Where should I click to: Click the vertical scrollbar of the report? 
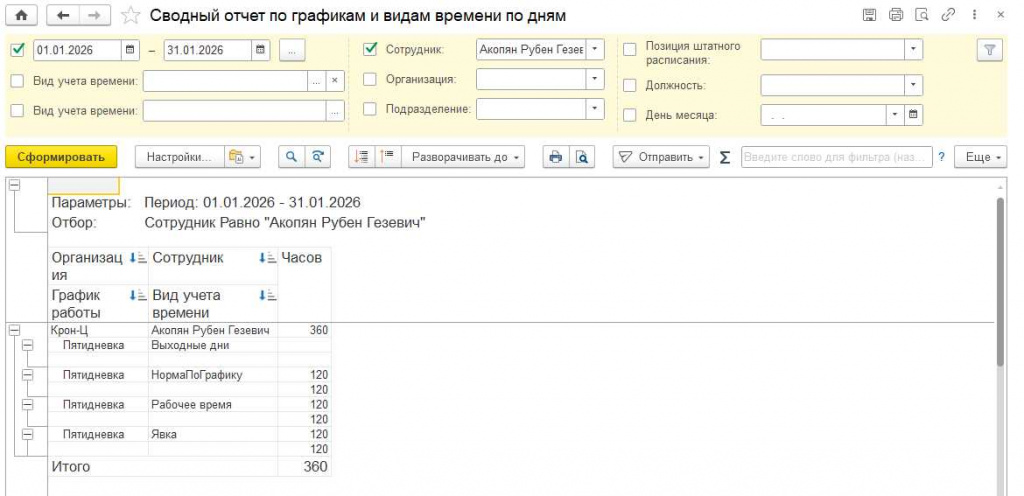click(999, 281)
